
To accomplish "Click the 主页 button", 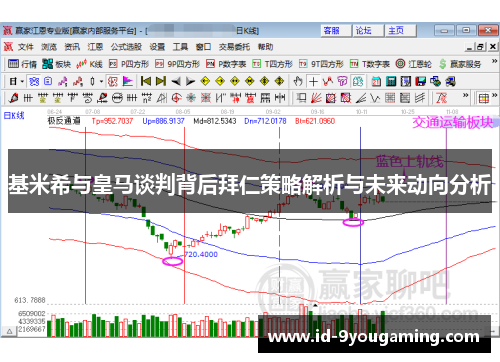I will coord(400,31).
